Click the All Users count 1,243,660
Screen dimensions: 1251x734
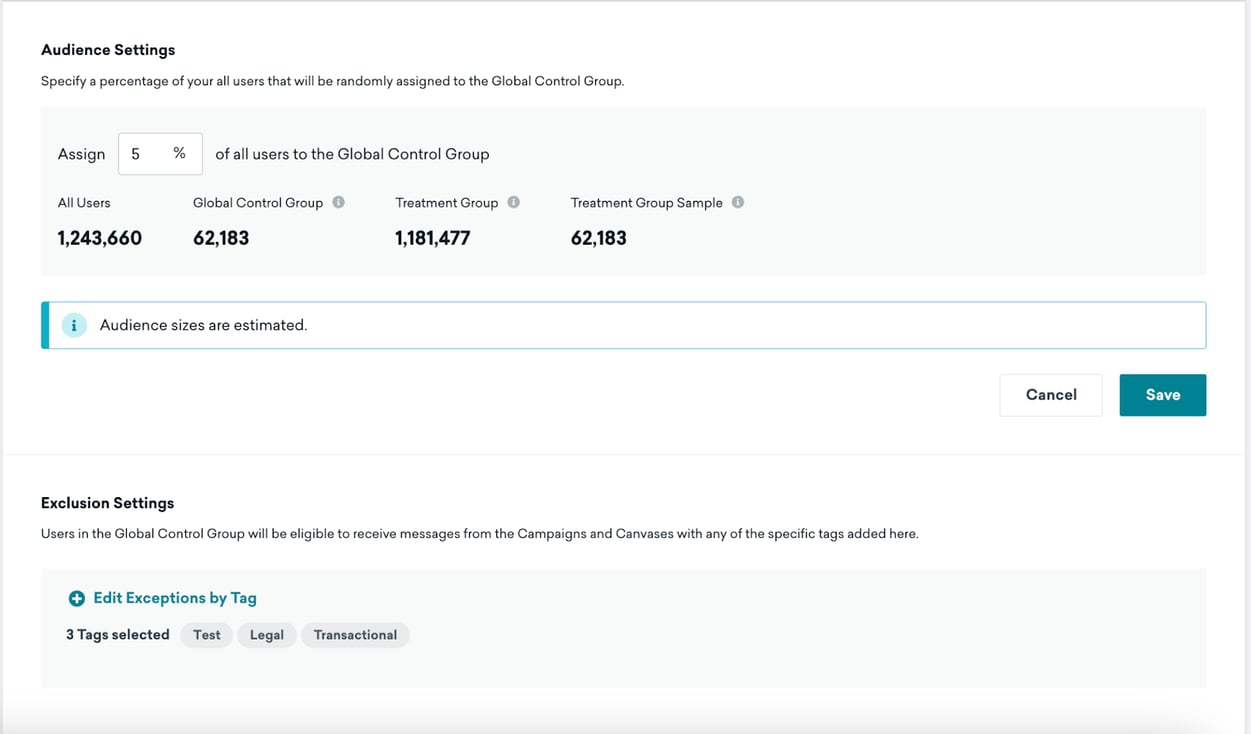pos(100,238)
